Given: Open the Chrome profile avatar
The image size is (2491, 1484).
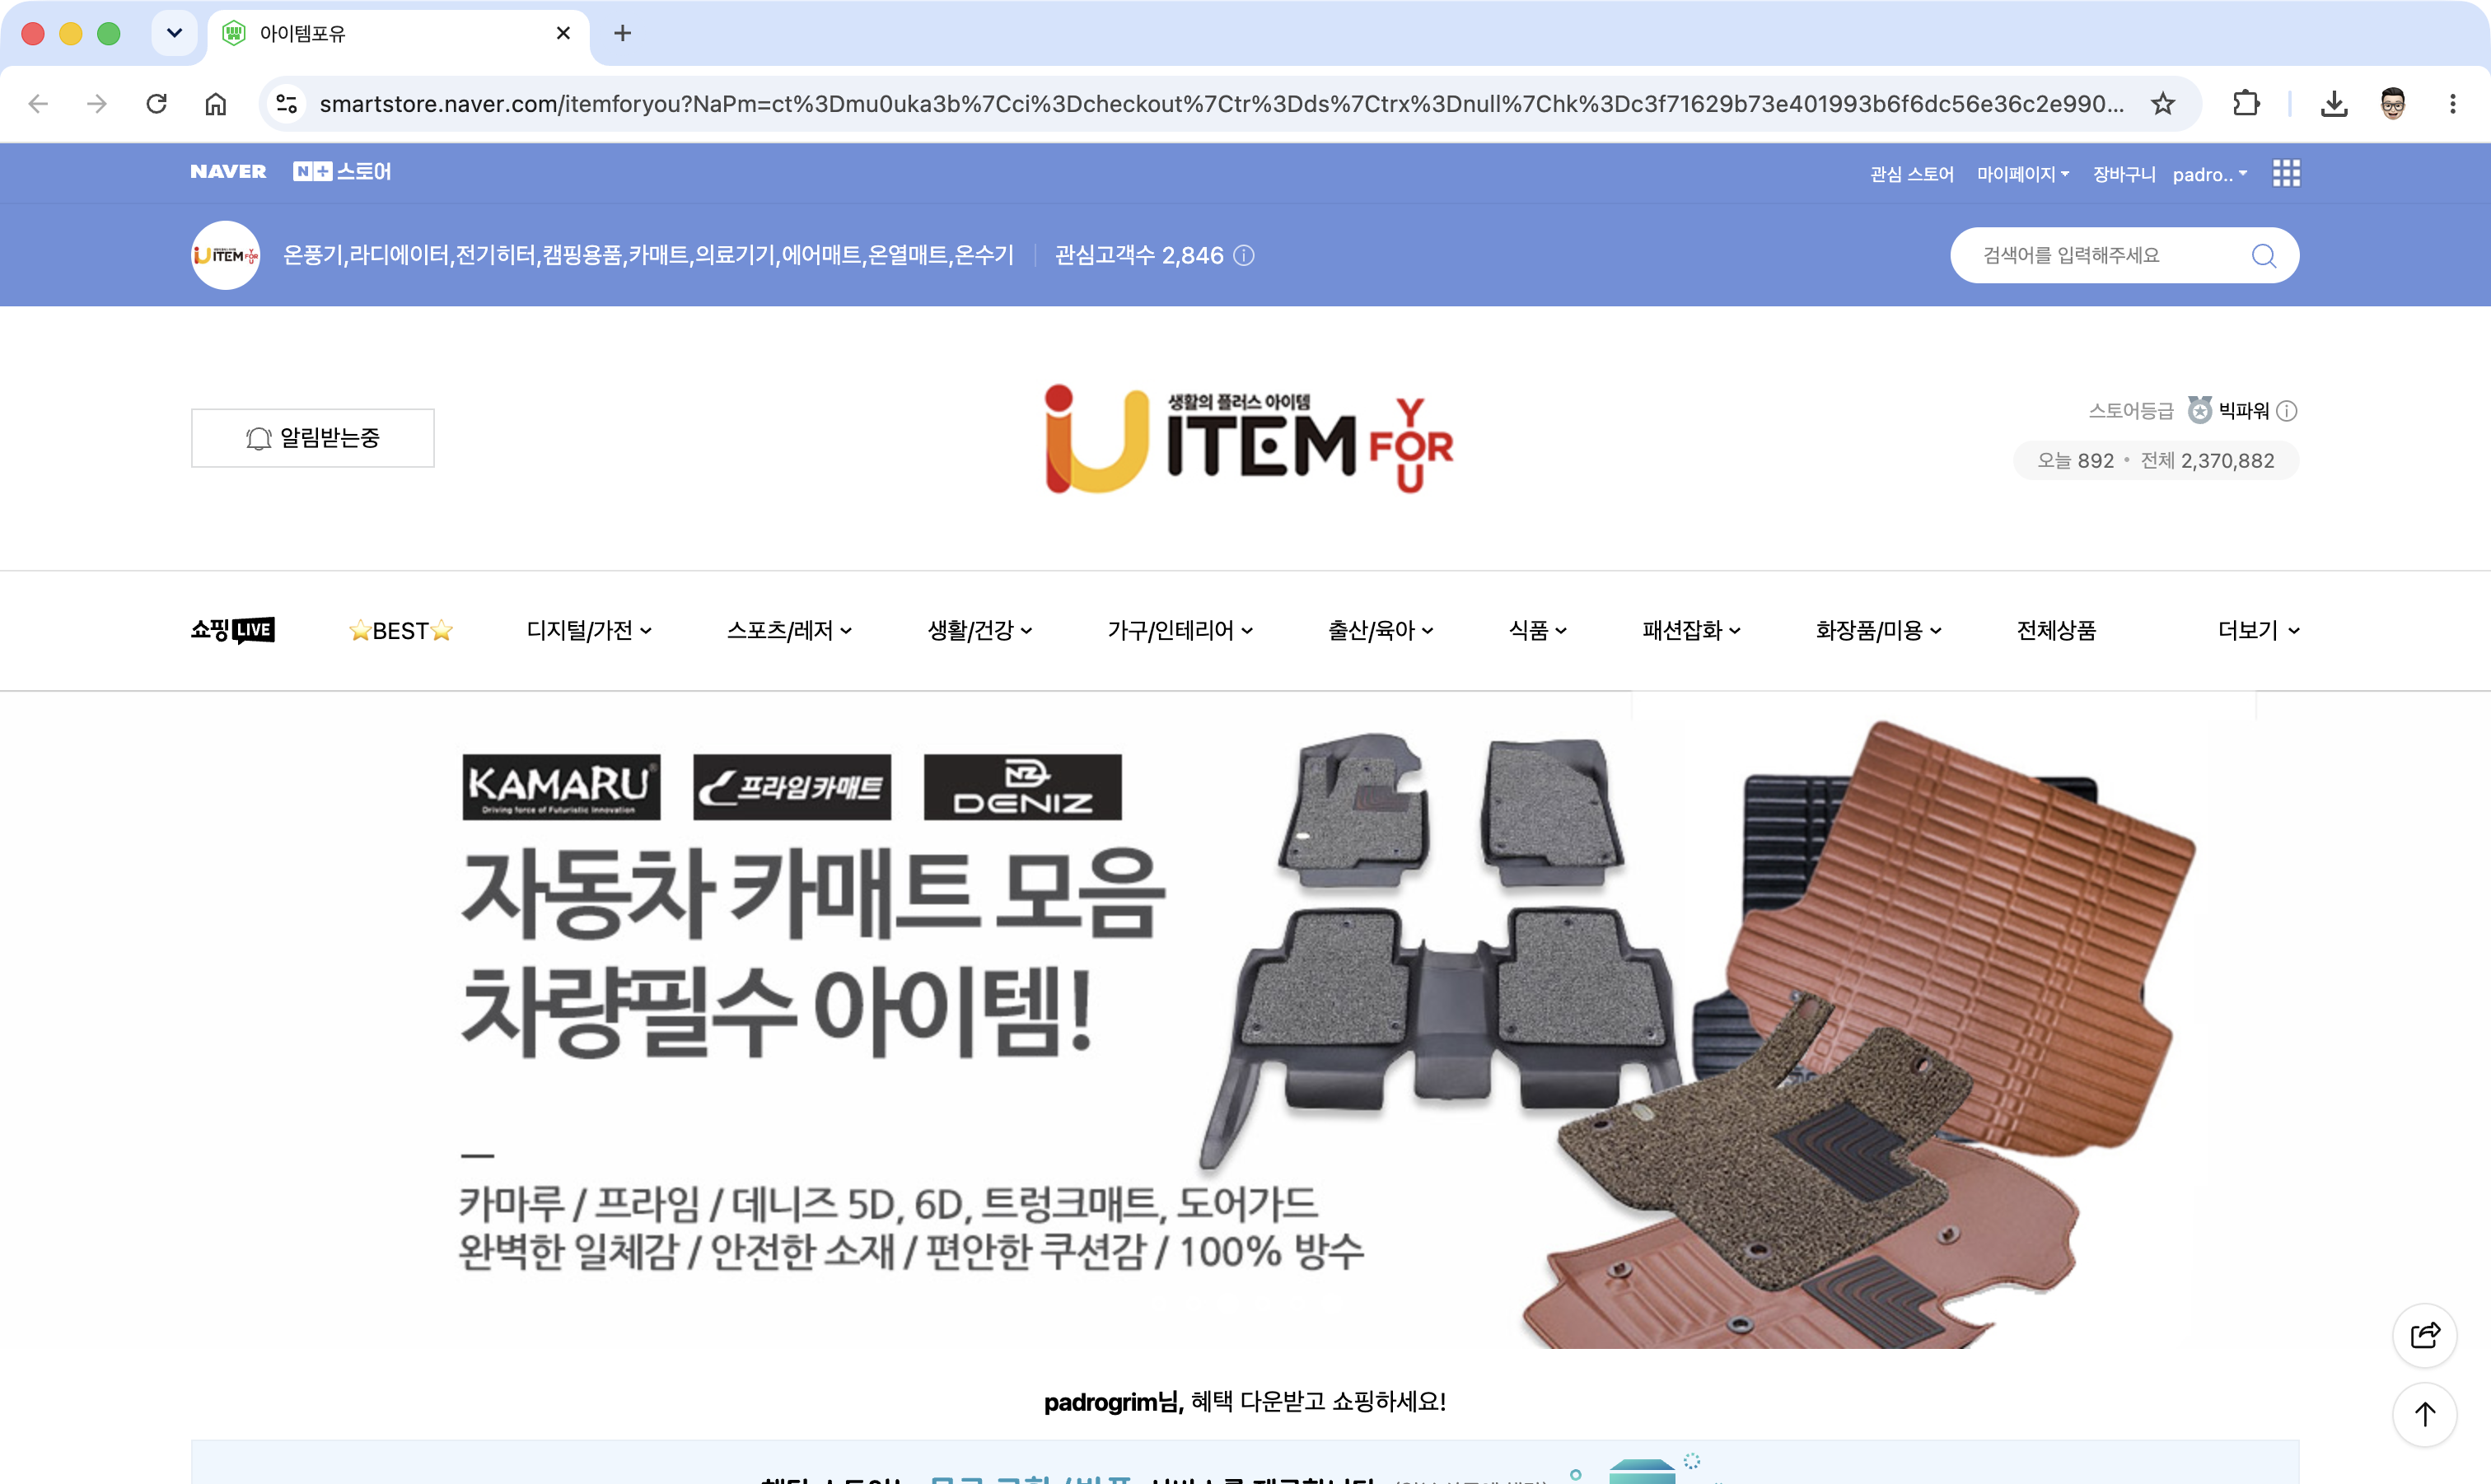Looking at the screenshot, I should pos(2393,104).
